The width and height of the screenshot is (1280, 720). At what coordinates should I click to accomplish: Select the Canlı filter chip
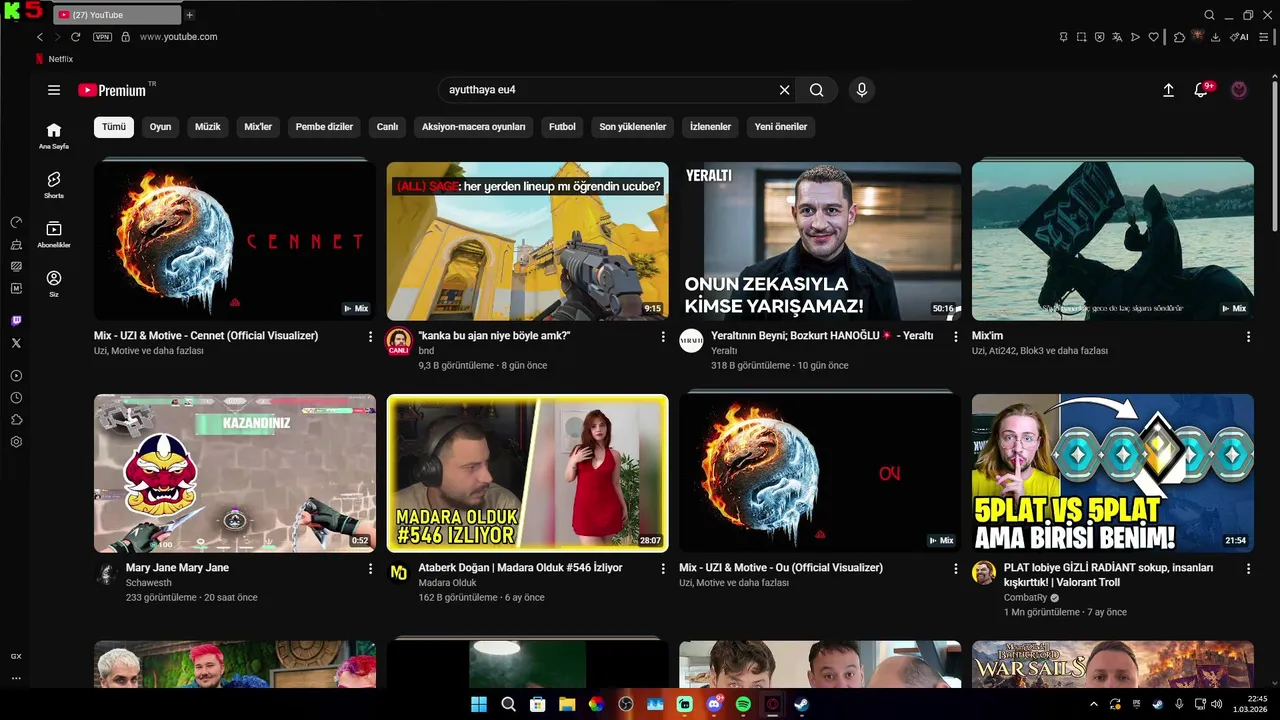[387, 127]
